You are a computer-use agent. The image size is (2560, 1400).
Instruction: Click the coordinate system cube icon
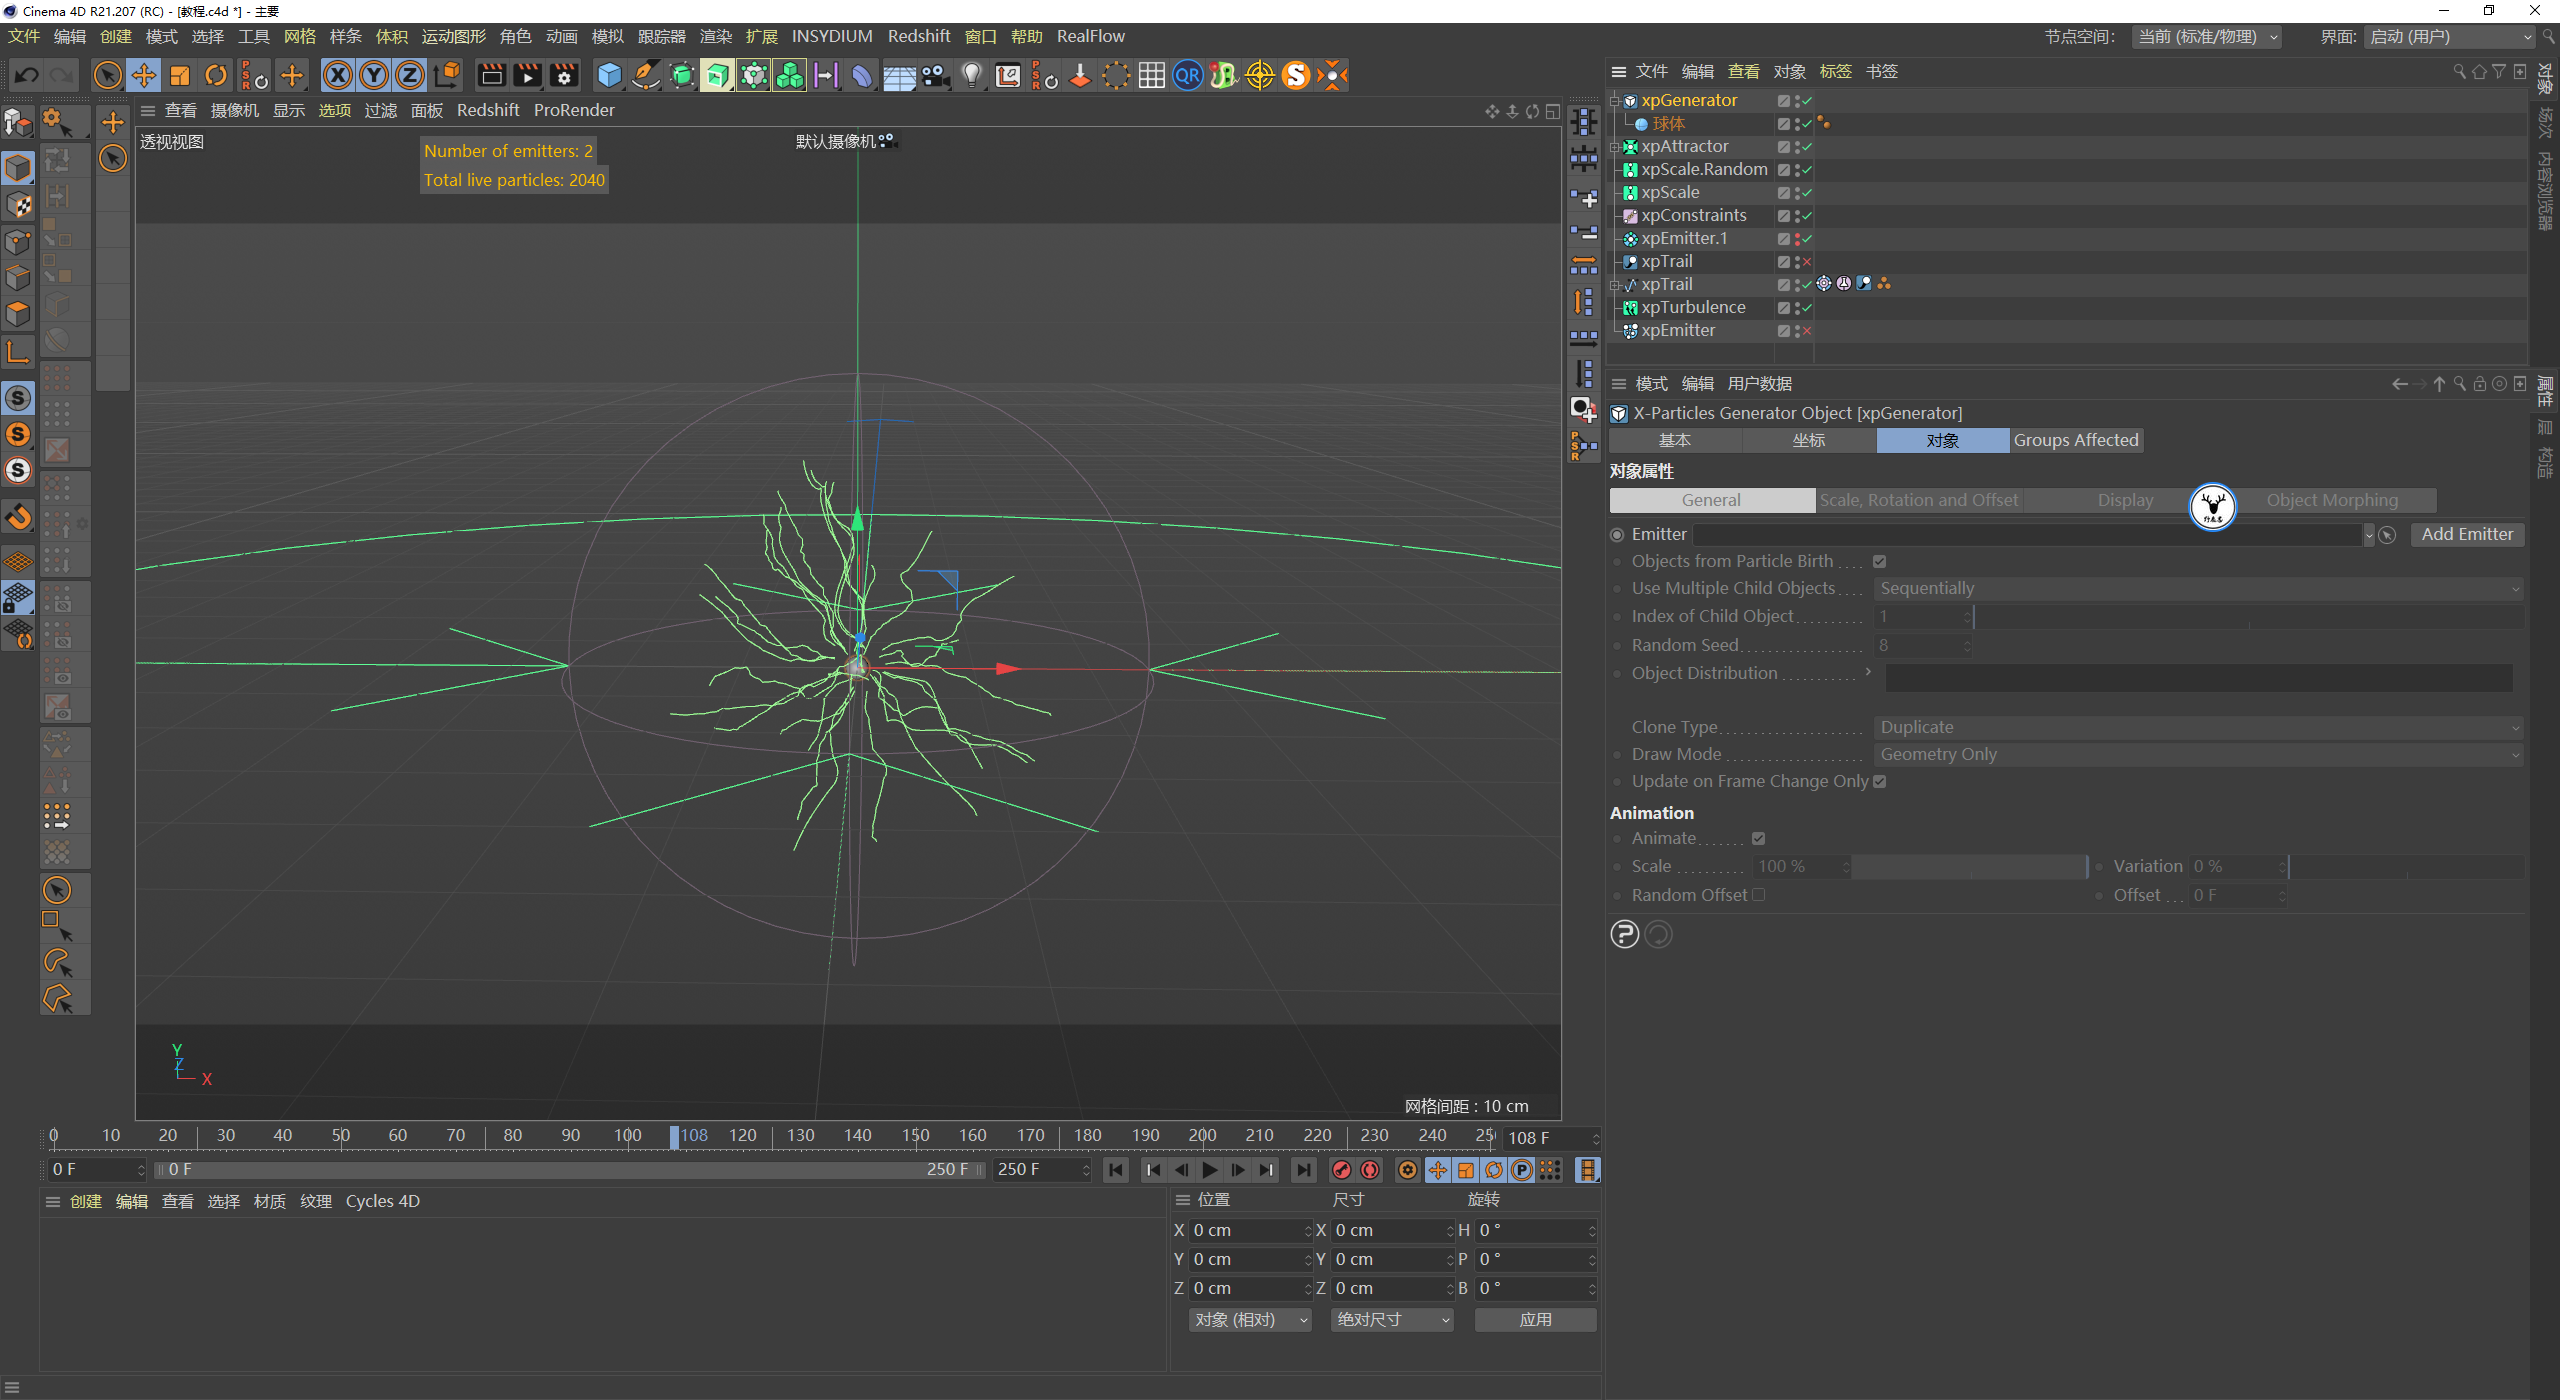[x=447, y=75]
